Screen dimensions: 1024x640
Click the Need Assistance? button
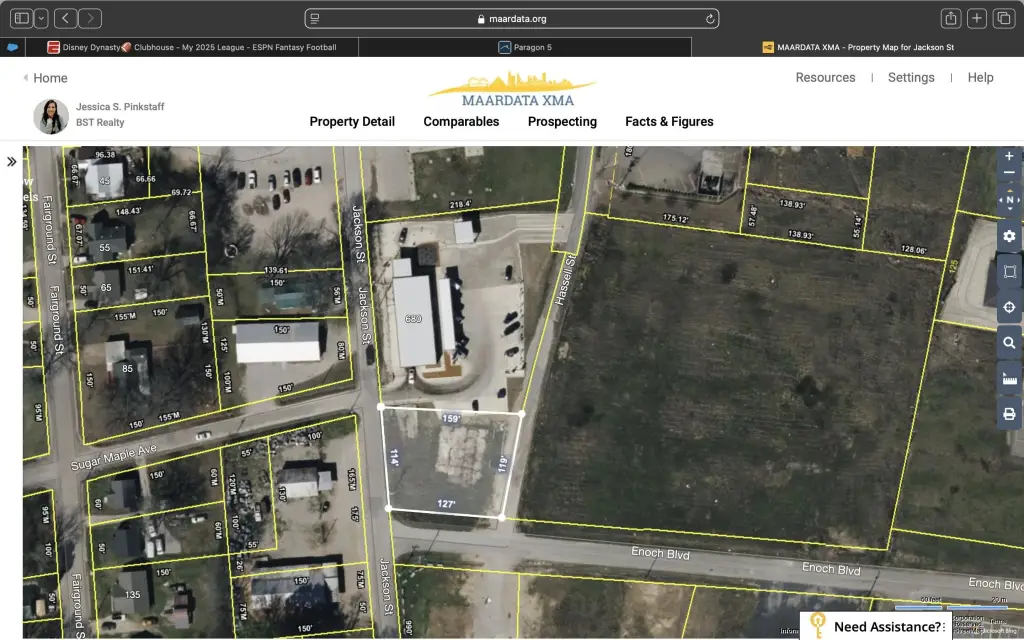(x=887, y=627)
